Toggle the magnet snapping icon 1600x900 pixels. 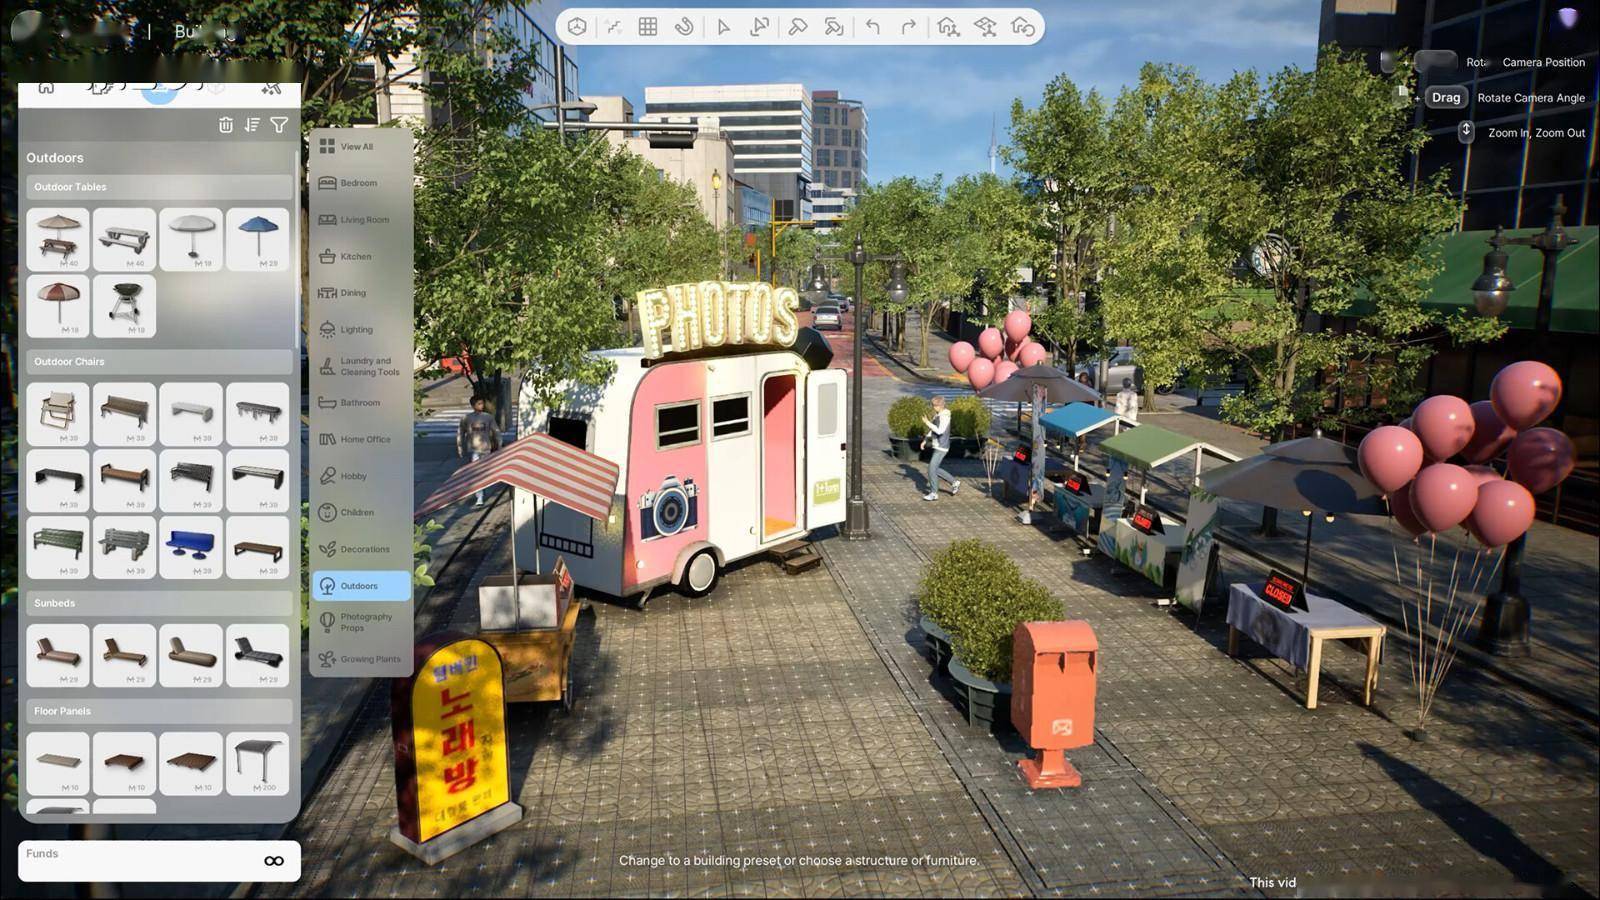coord(684,27)
